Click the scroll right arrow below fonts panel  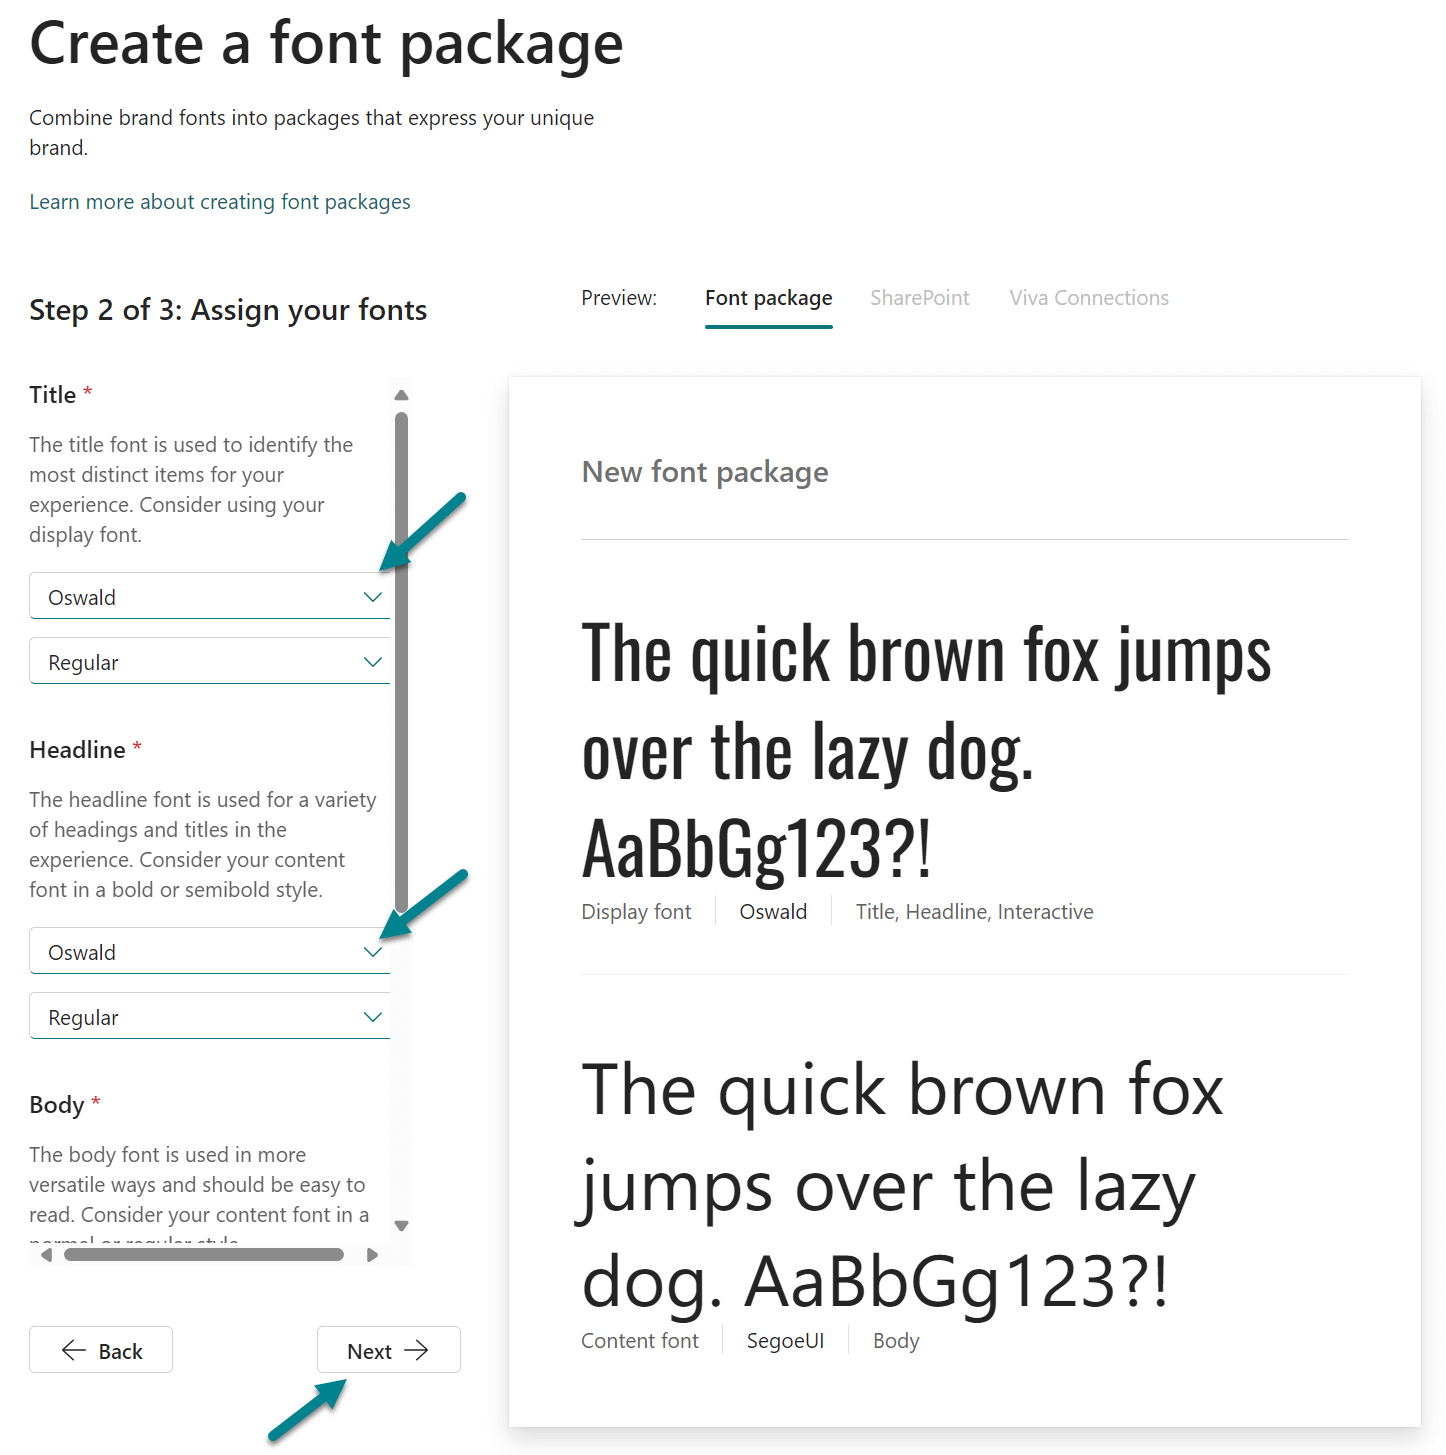pyautogui.click(x=372, y=1254)
